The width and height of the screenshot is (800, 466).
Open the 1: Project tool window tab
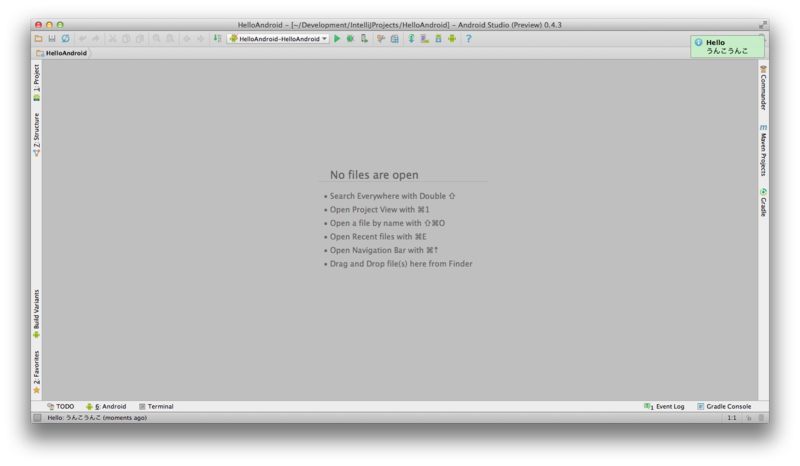(x=37, y=82)
